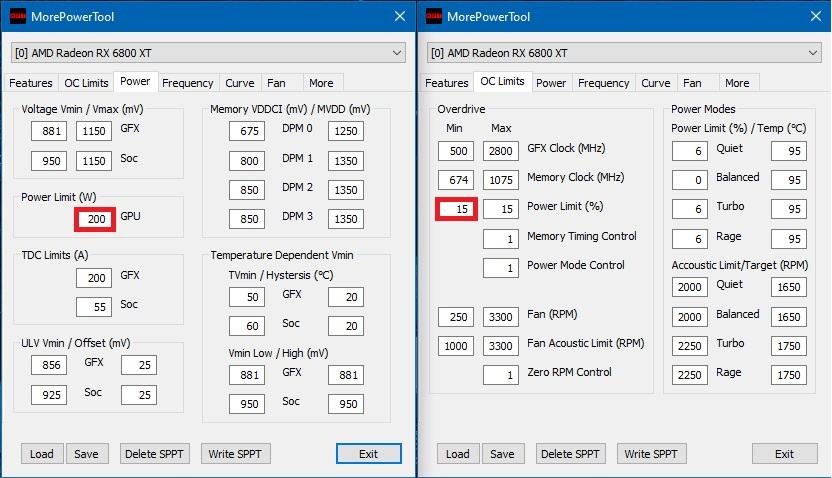Click the Fan Acoustic Limit Min field 1000
The image size is (832, 478).
pos(456,346)
